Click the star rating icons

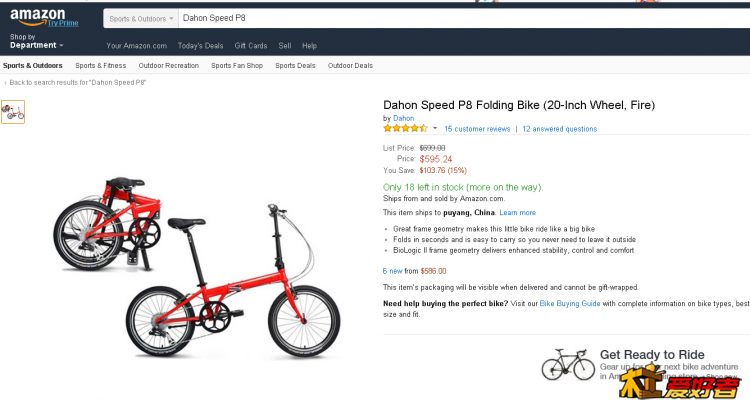click(405, 128)
